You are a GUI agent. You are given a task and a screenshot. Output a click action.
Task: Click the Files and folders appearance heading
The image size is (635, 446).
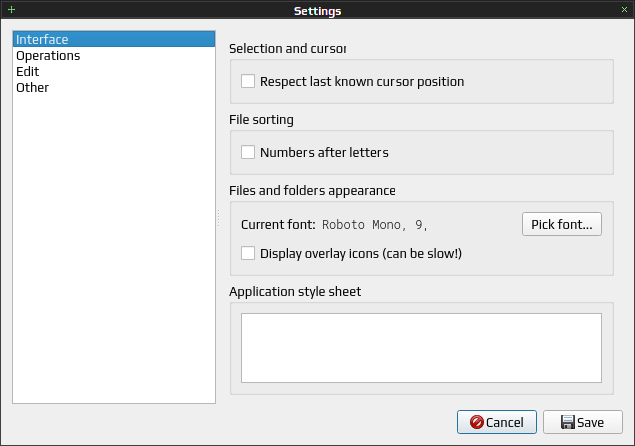[x=312, y=190]
